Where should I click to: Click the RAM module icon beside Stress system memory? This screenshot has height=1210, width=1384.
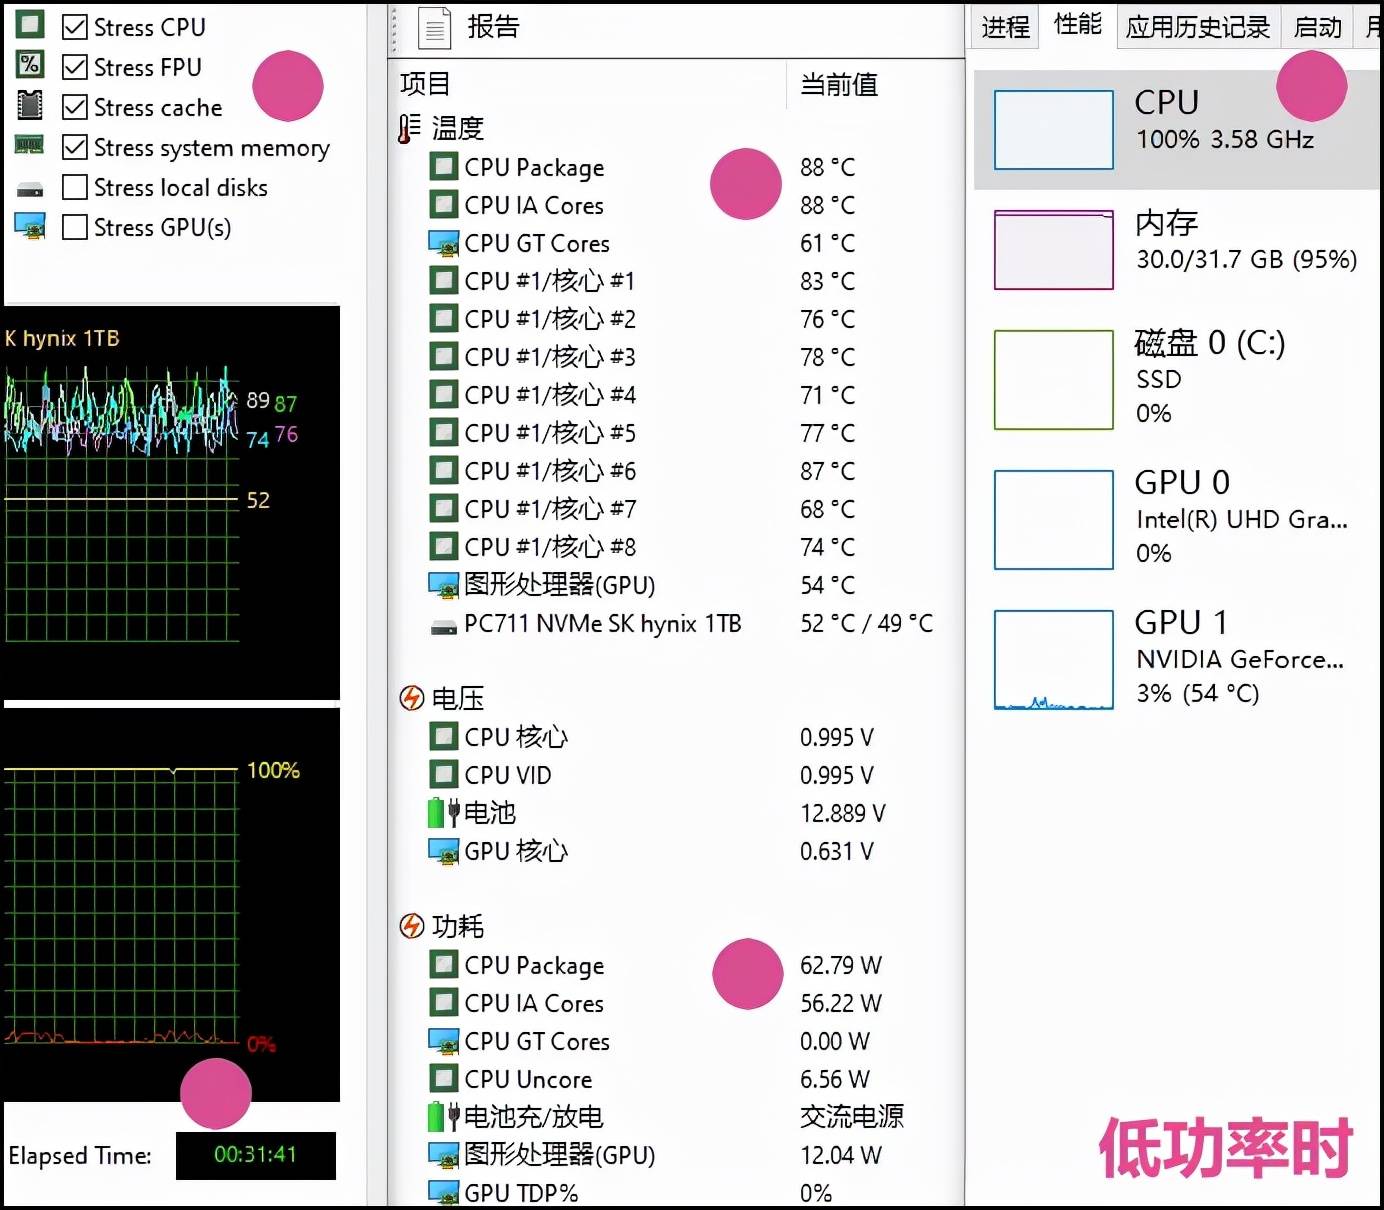tap(29, 145)
